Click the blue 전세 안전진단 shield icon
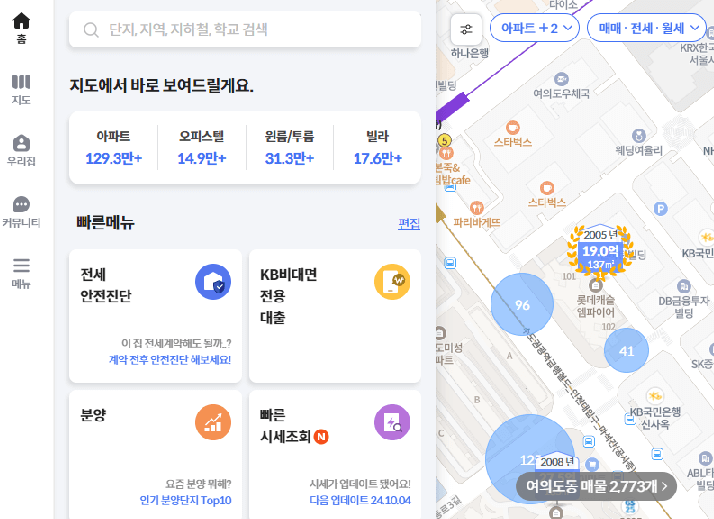The width and height of the screenshot is (714, 519). coord(213,282)
